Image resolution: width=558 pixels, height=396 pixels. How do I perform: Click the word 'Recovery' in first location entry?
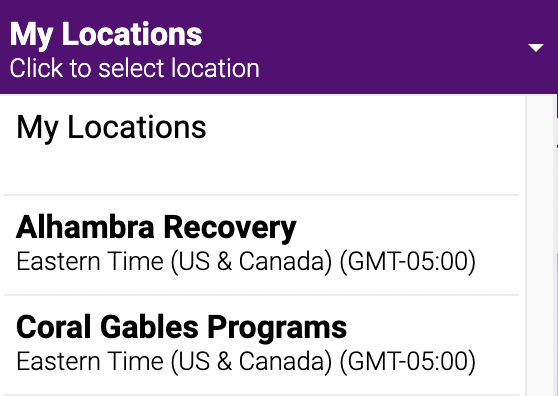pos(230,228)
